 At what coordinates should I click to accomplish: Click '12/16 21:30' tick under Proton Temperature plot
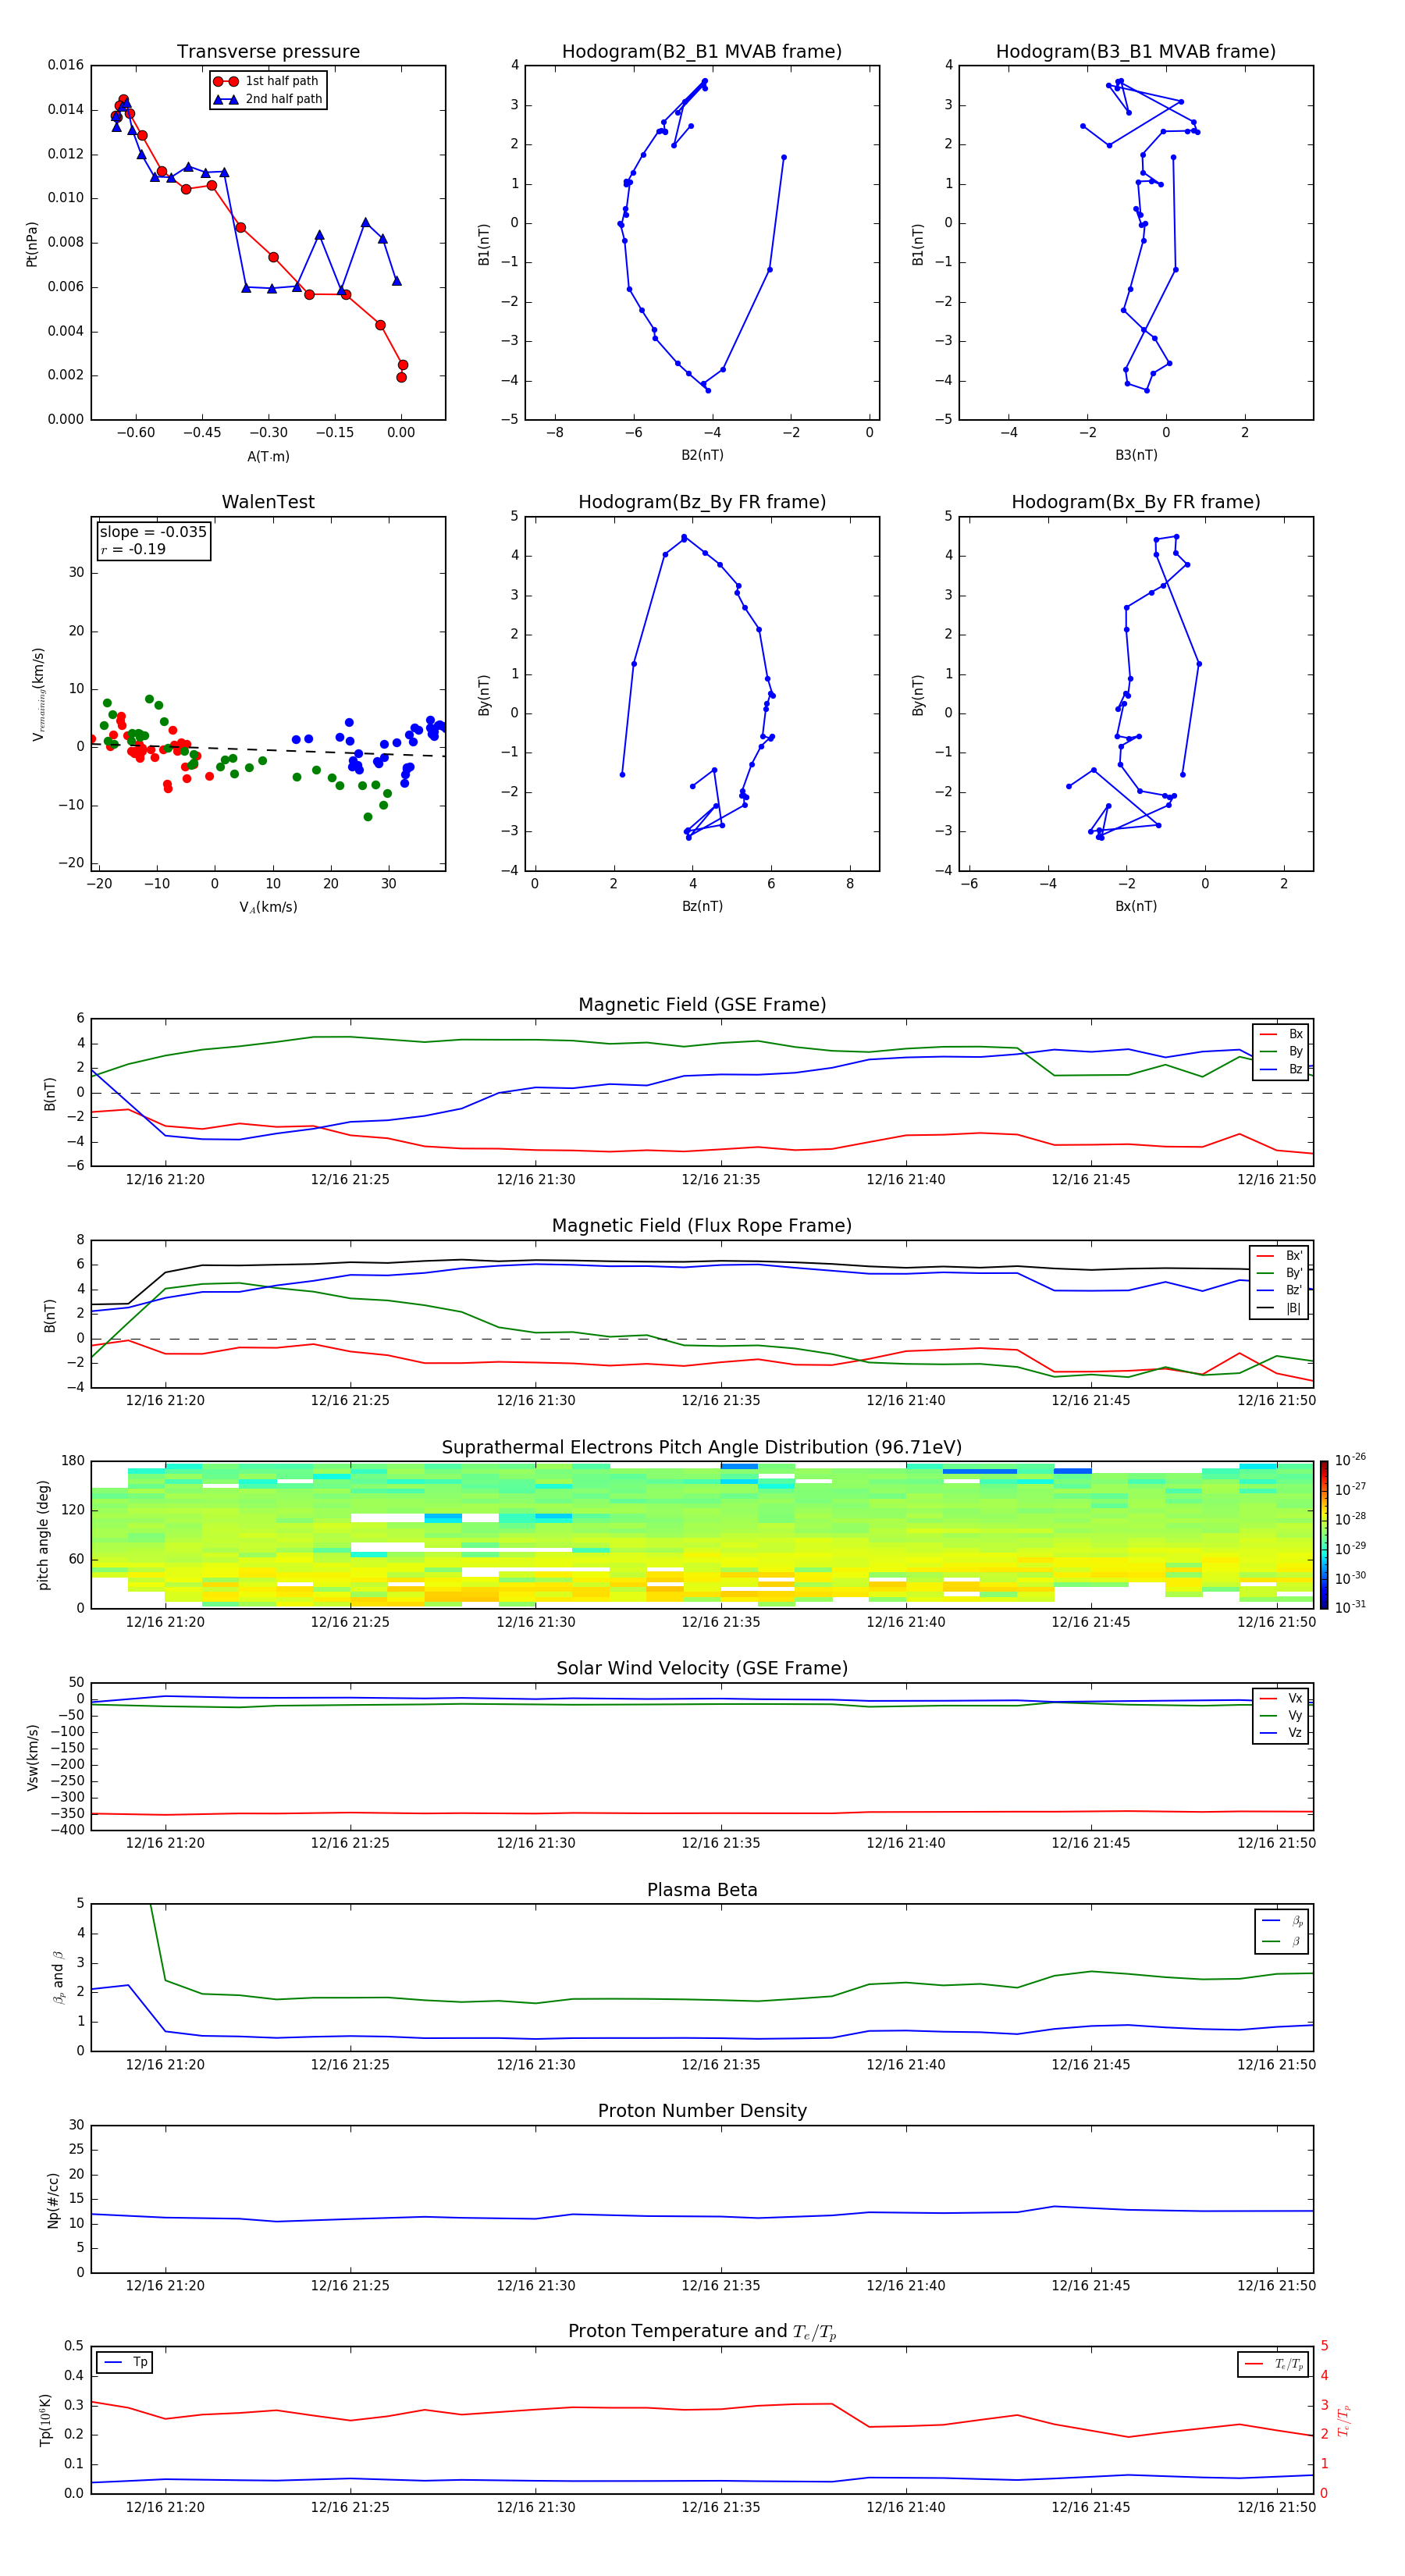pyautogui.click(x=535, y=2508)
